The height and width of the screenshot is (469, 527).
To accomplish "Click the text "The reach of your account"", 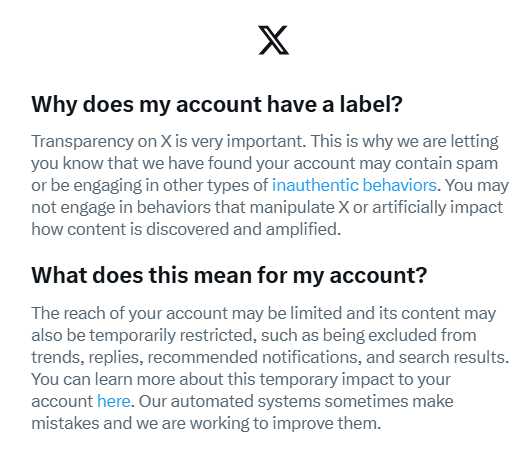I will (x=129, y=313).
